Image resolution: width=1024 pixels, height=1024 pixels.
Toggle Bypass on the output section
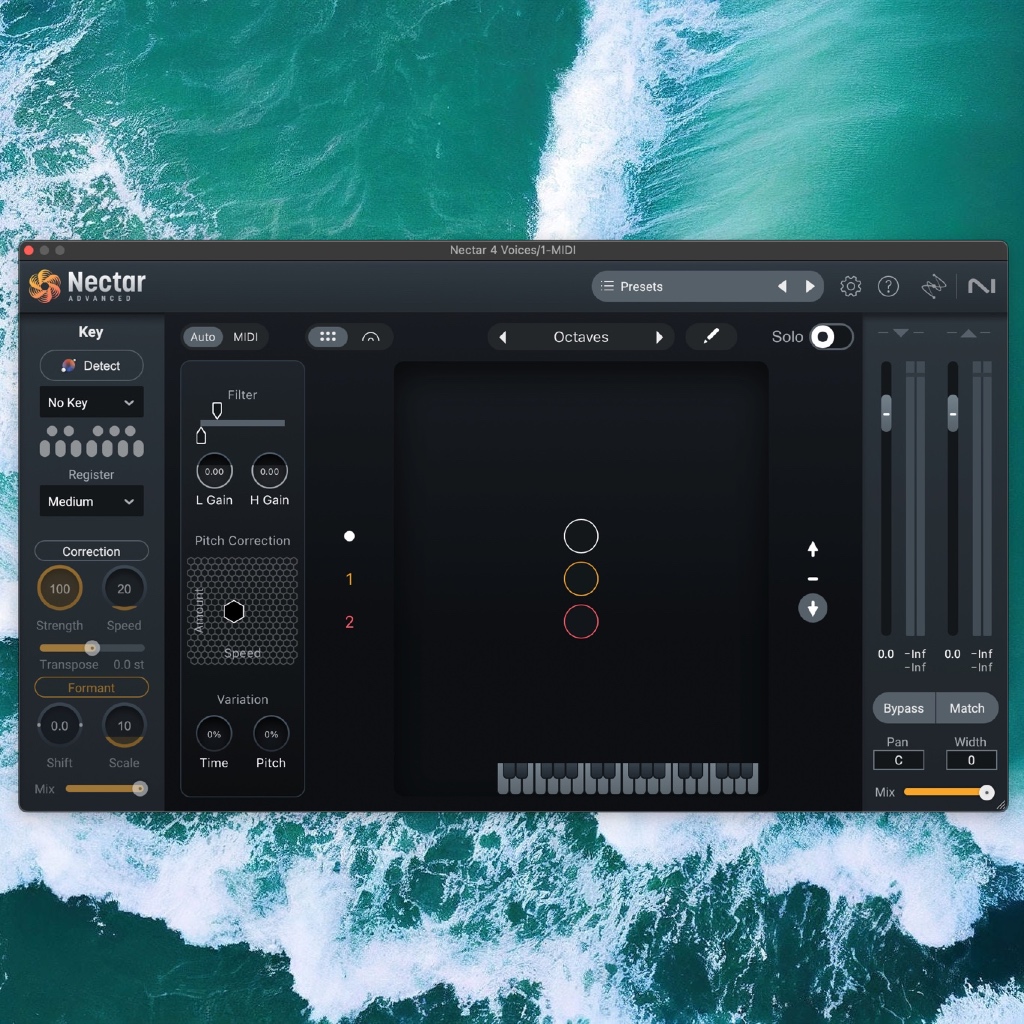[903, 708]
